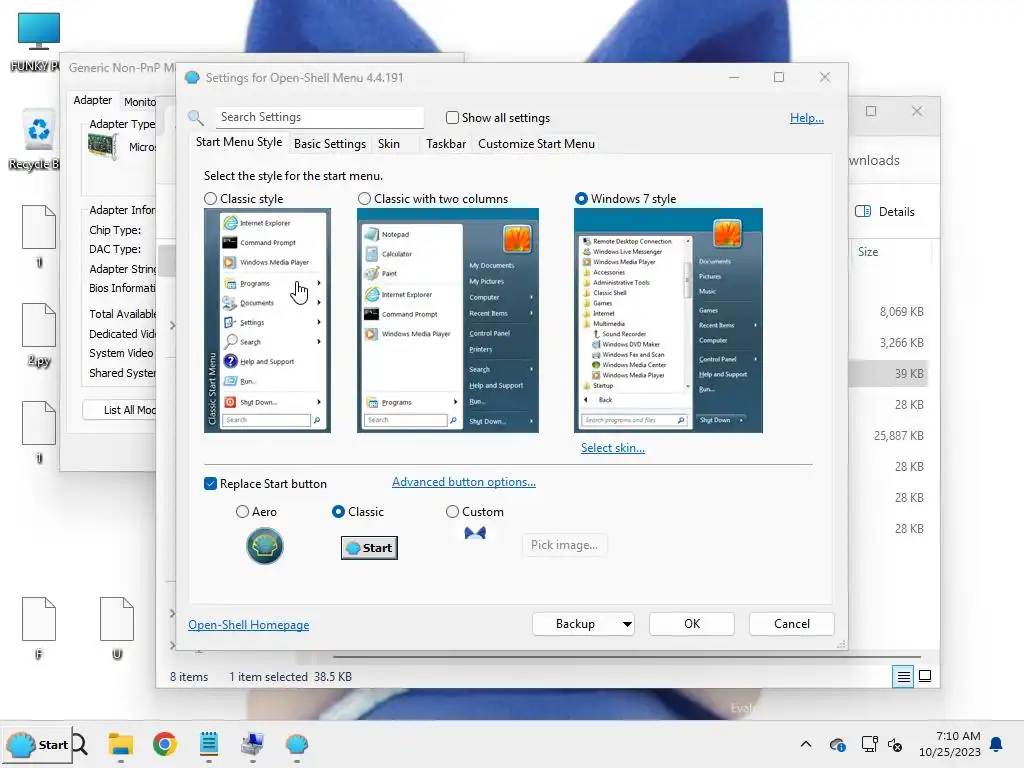Image resolution: width=1024 pixels, height=768 pixels.
Task: Click the custom button bow-tie image
Action: point(475,534)
